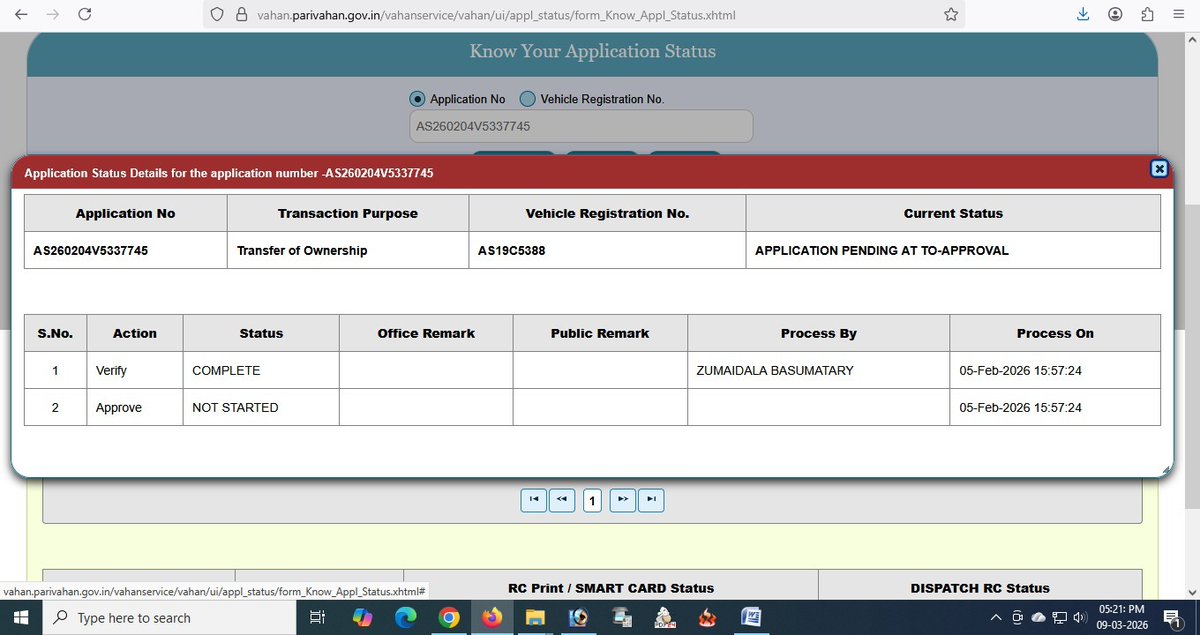
Task: Open taskbar clock and date
Action: click(x=1122, y=618)
